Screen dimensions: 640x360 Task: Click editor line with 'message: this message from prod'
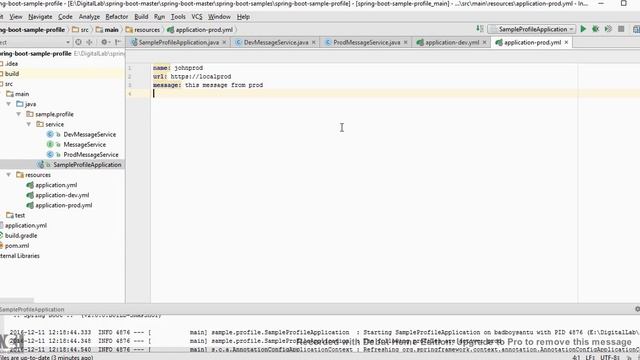point(208,85)
